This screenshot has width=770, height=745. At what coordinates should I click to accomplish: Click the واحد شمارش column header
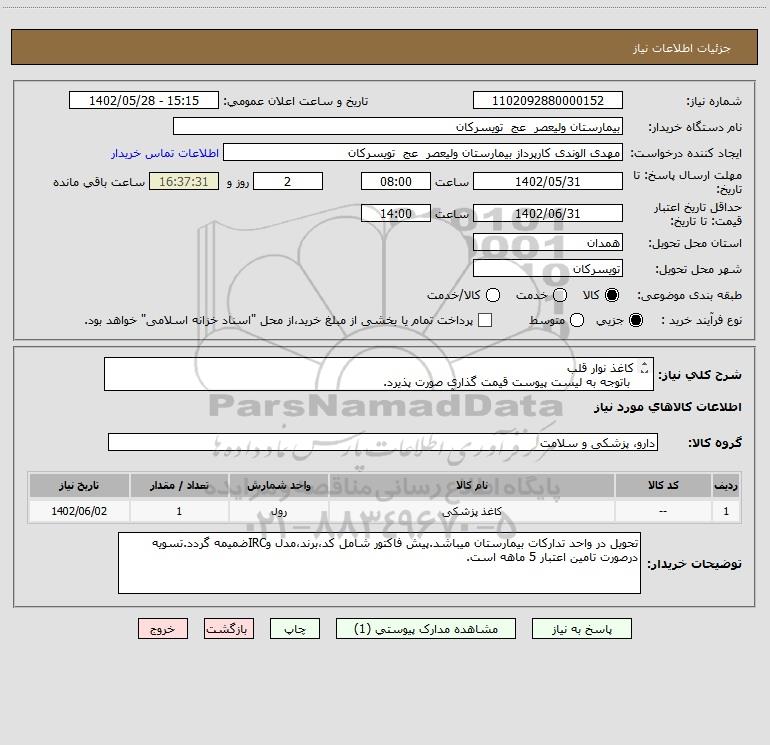pyautogui.click(x=278, y=485)
